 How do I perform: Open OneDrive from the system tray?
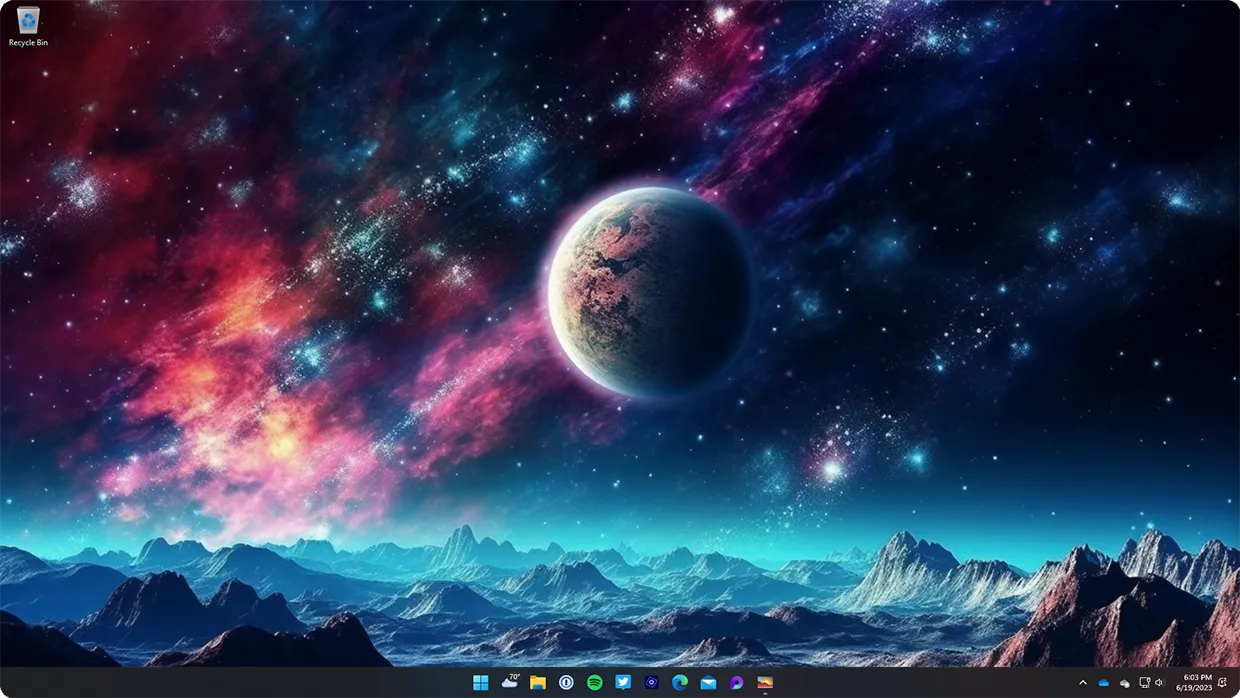point(1103,683)
